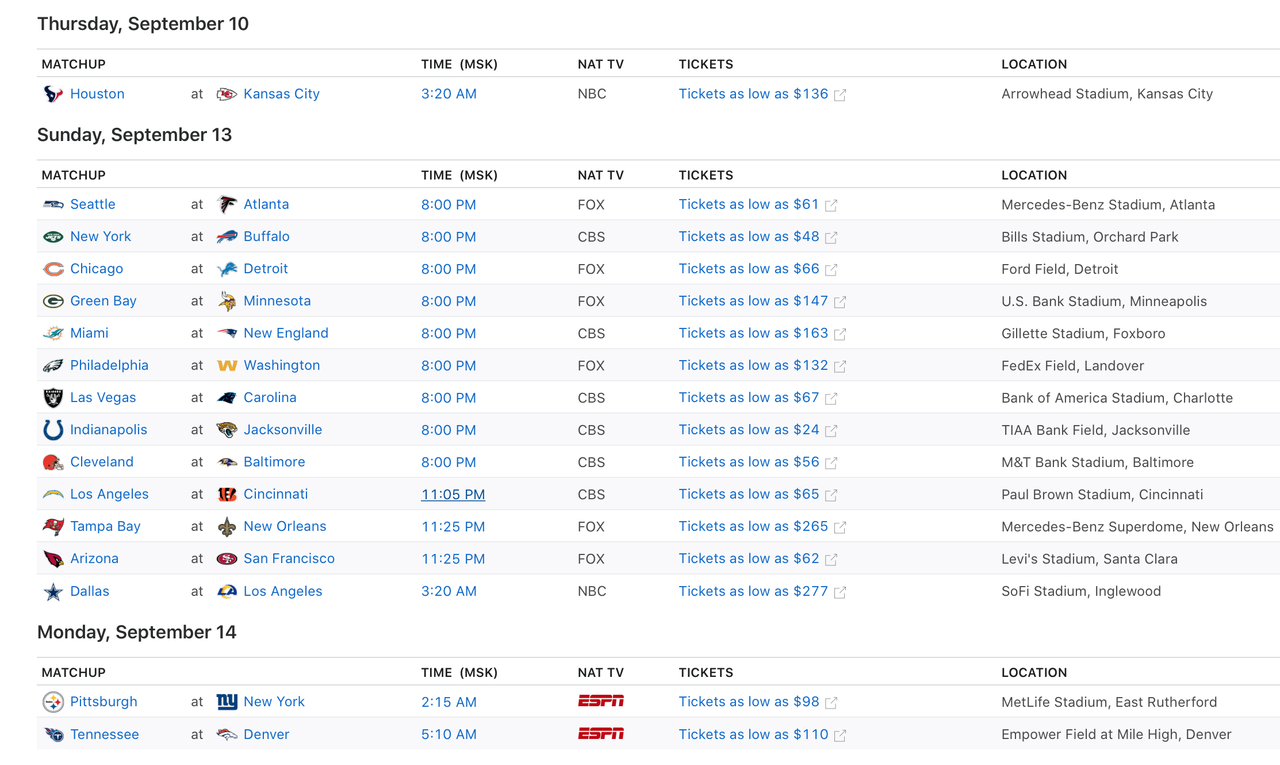Click the Tennessee Titans logo
The image size is (1280, 765).
[53, 735]
